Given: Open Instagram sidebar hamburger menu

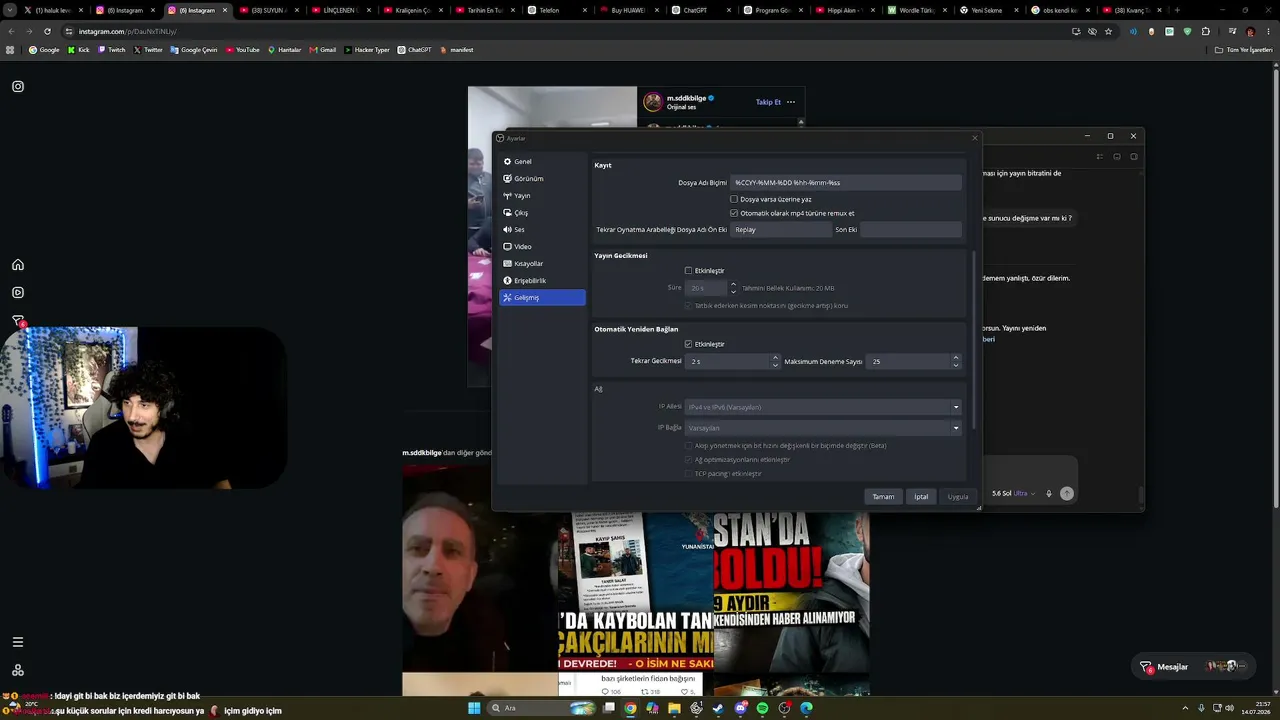Looking at the screenshot, I should point(18,642).
